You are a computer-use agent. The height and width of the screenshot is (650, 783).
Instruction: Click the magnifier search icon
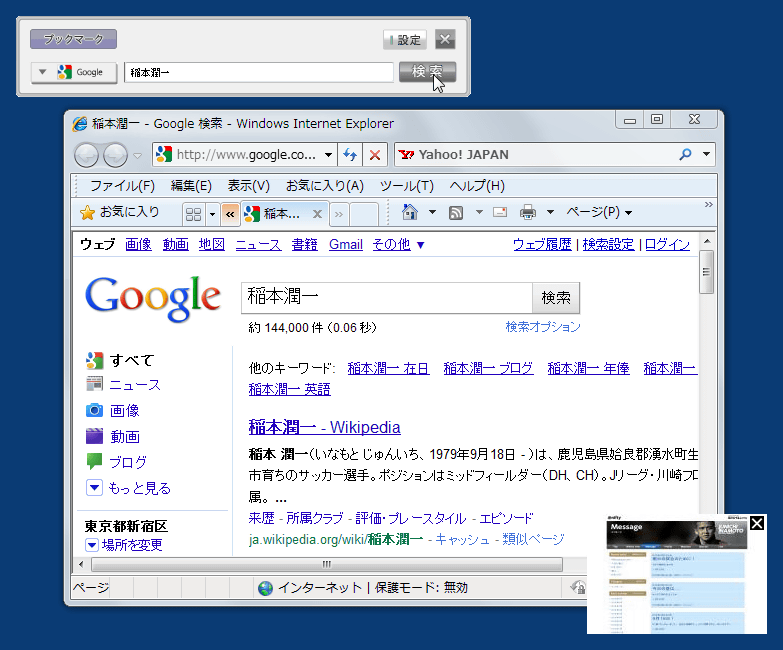[x=686, y=154]
